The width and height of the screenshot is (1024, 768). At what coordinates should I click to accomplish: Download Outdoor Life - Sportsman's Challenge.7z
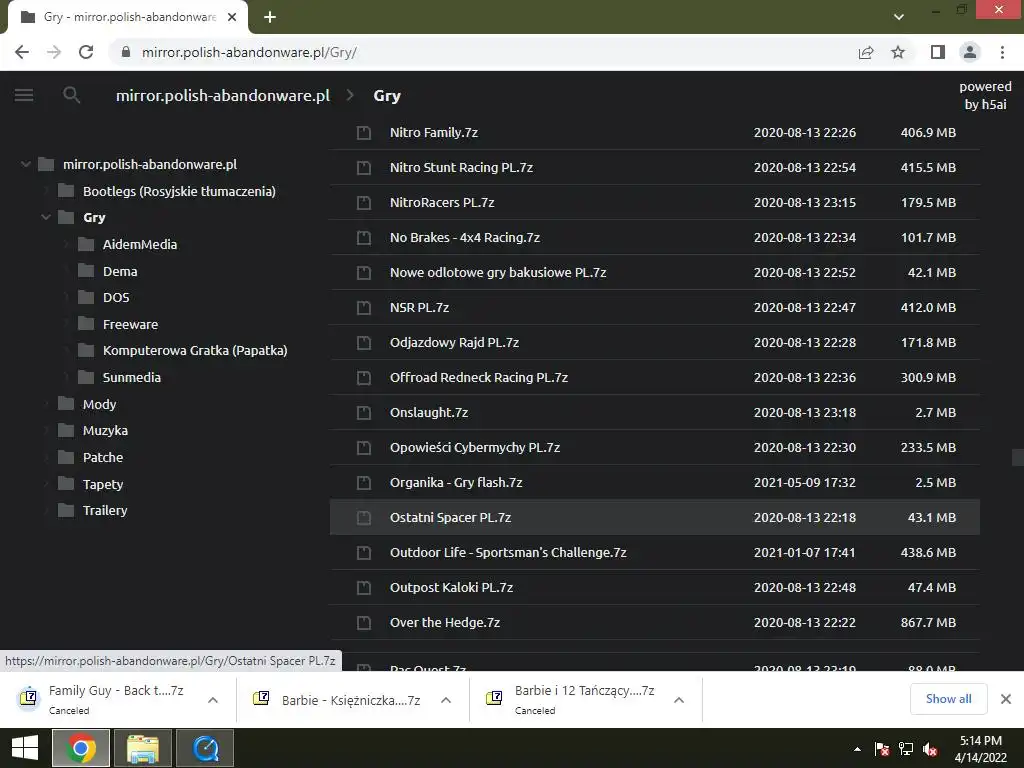click(508, 552)
